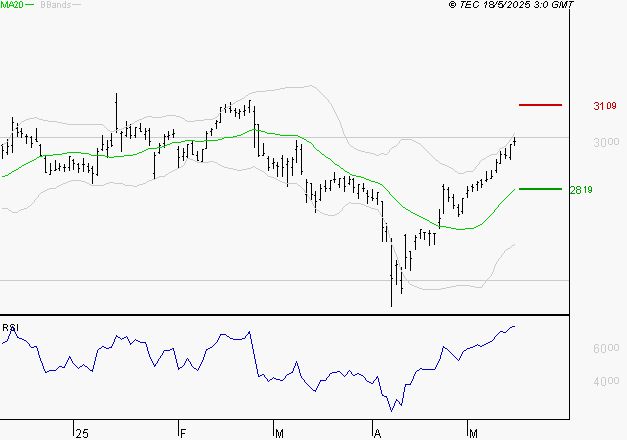Click the TEC 18/5/2025 copyright text
The height and width of the screenshot is (440, 627).
click(511, 5)
